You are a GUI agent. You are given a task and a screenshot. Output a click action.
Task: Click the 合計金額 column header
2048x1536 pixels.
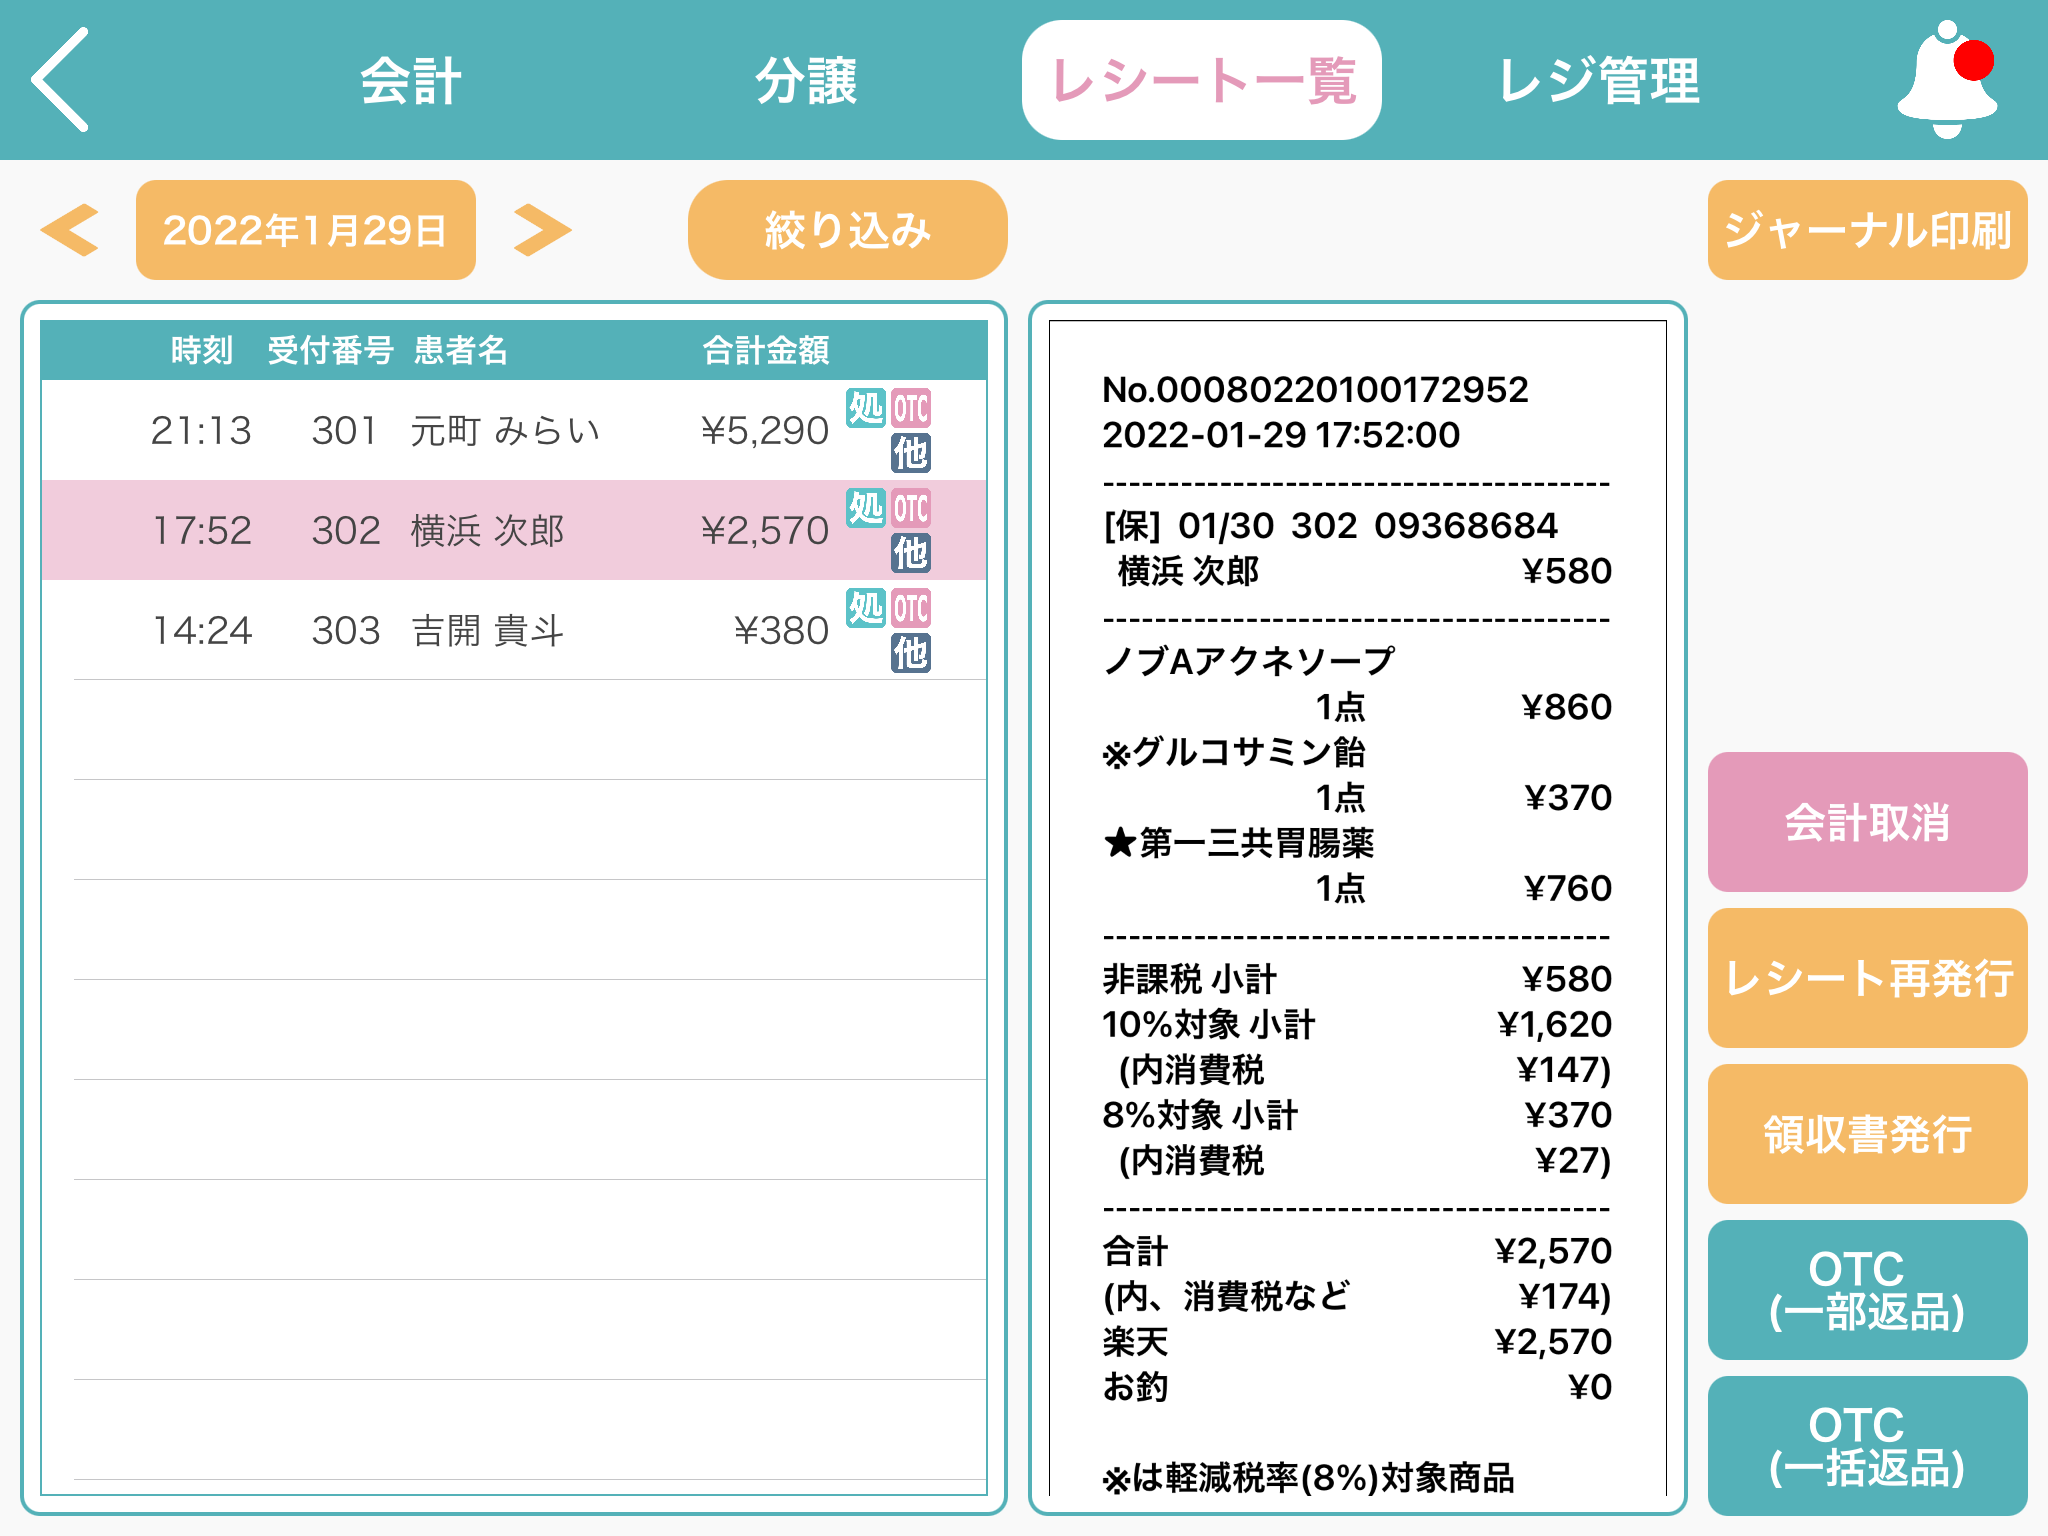tap(766, 350)
